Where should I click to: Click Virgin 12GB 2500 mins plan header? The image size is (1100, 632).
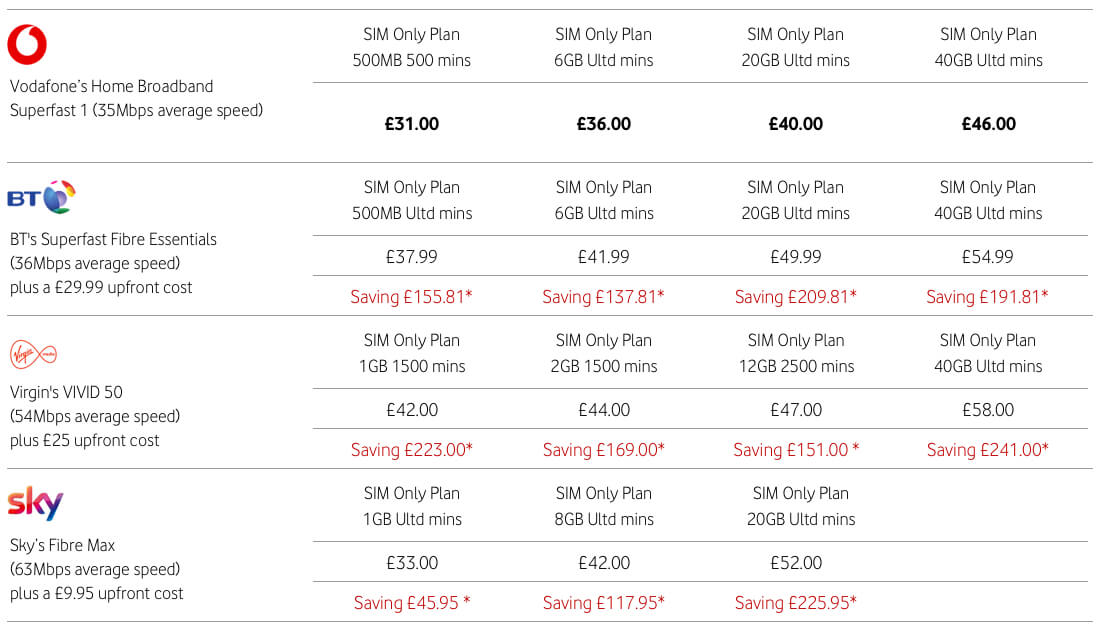click(x=796, y=353)
